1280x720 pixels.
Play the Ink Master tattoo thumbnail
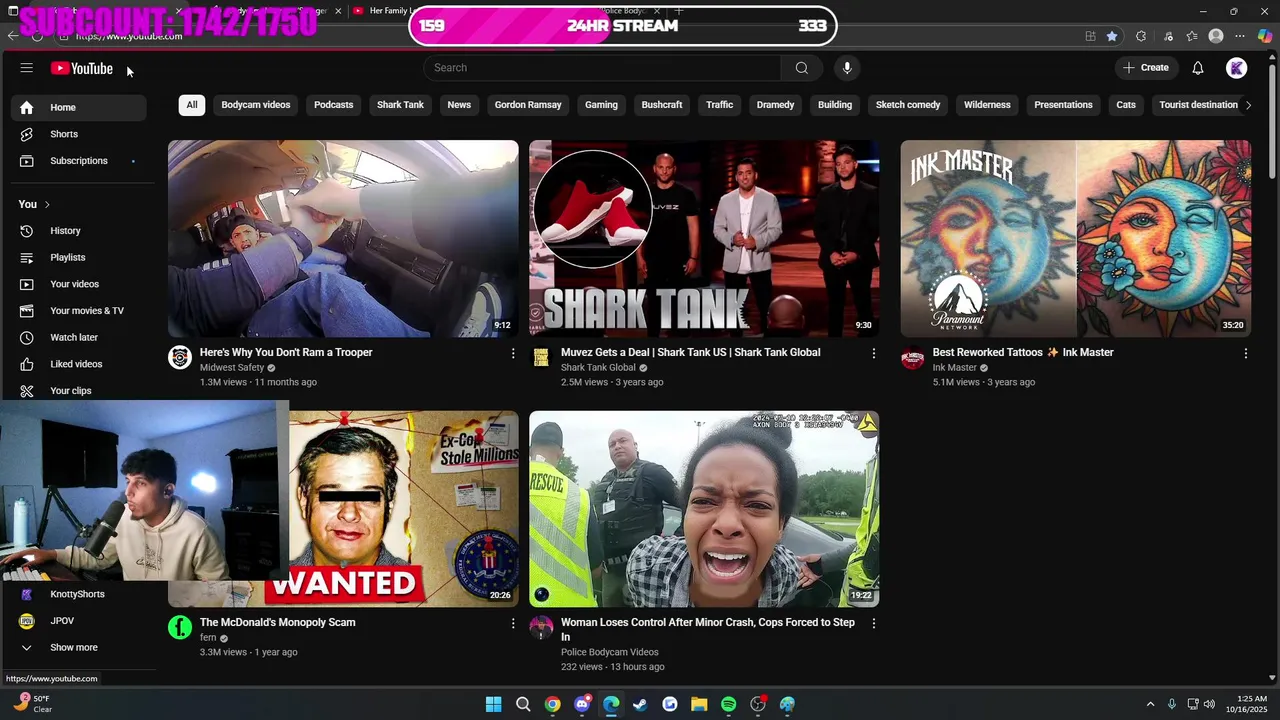(1075, 238)
